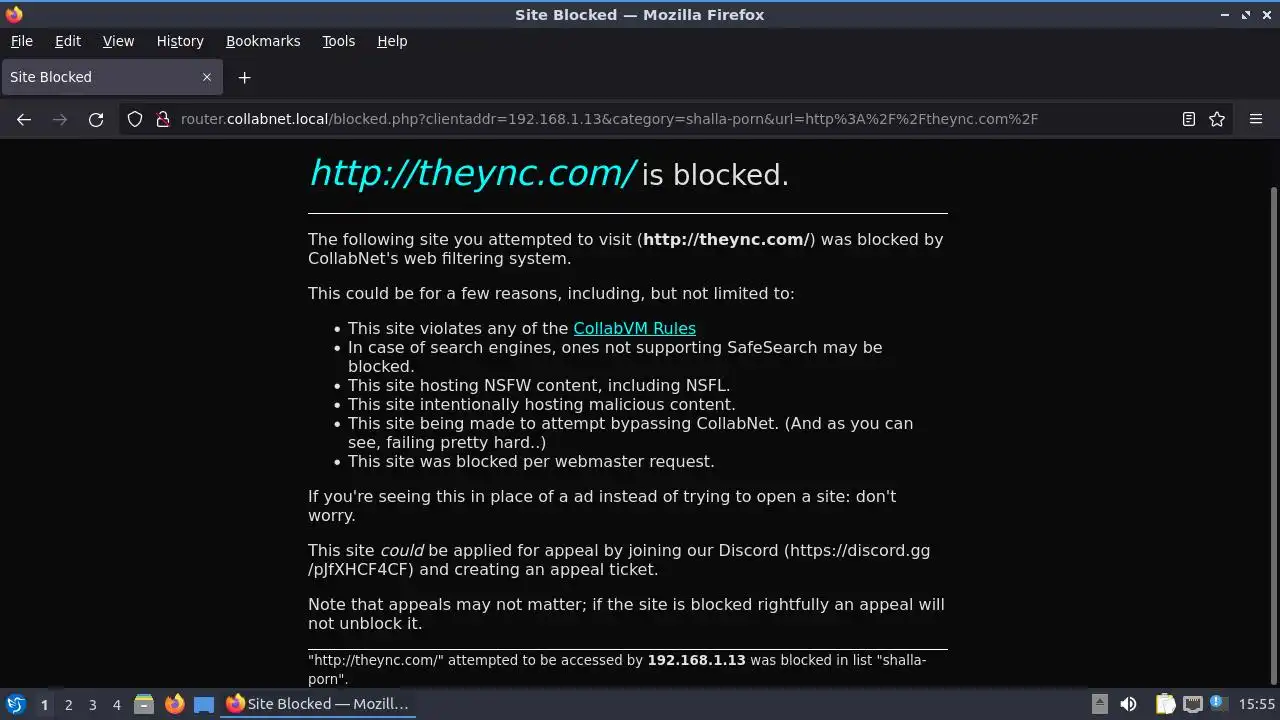The width and height of the screenshot is (1280, 720).
Task: Open the File menu
Action: click(21, 41)
